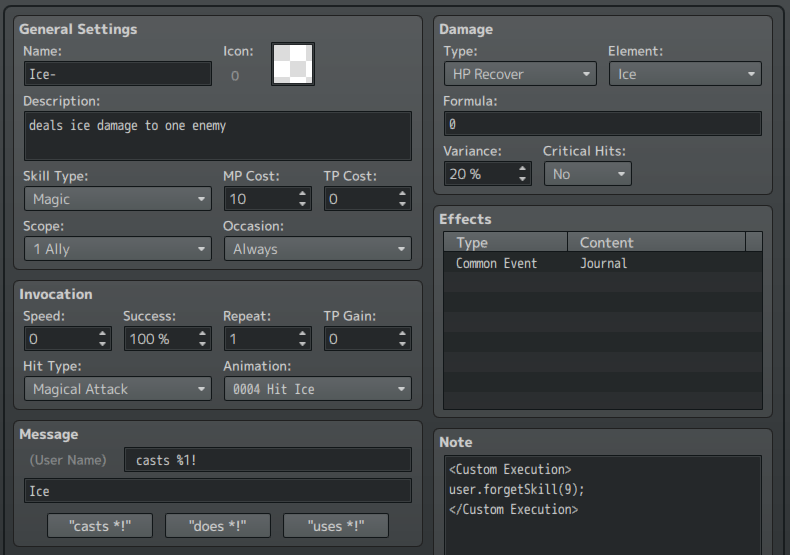Increase Repeat count with up arrow

pyautogui.click(x=302, y=333)
